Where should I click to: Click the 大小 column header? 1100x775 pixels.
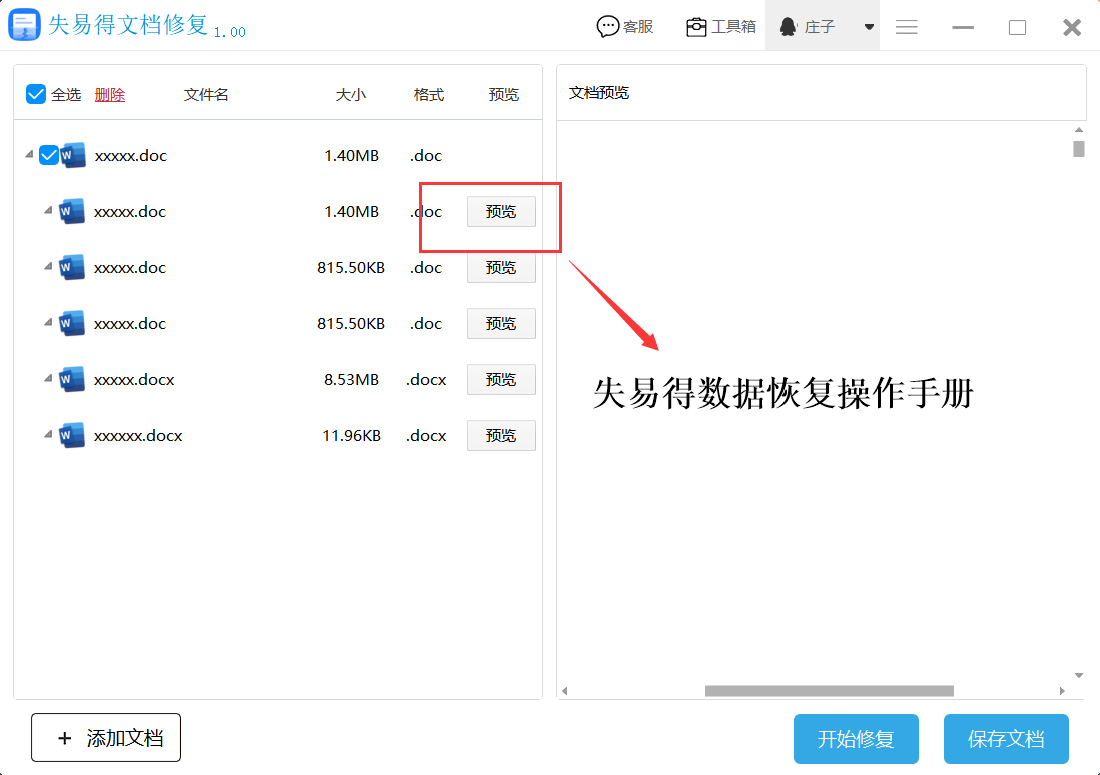tap(351, 95)
